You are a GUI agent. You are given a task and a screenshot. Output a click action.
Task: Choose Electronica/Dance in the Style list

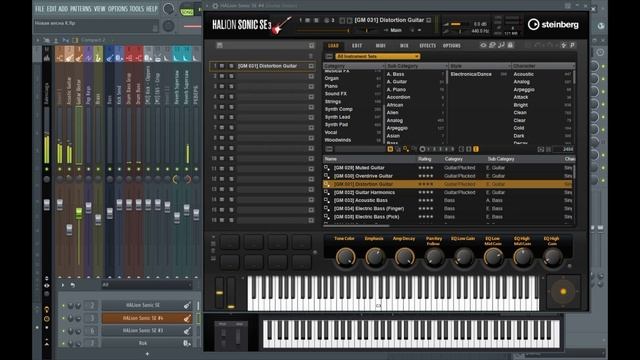coord(471,74)
